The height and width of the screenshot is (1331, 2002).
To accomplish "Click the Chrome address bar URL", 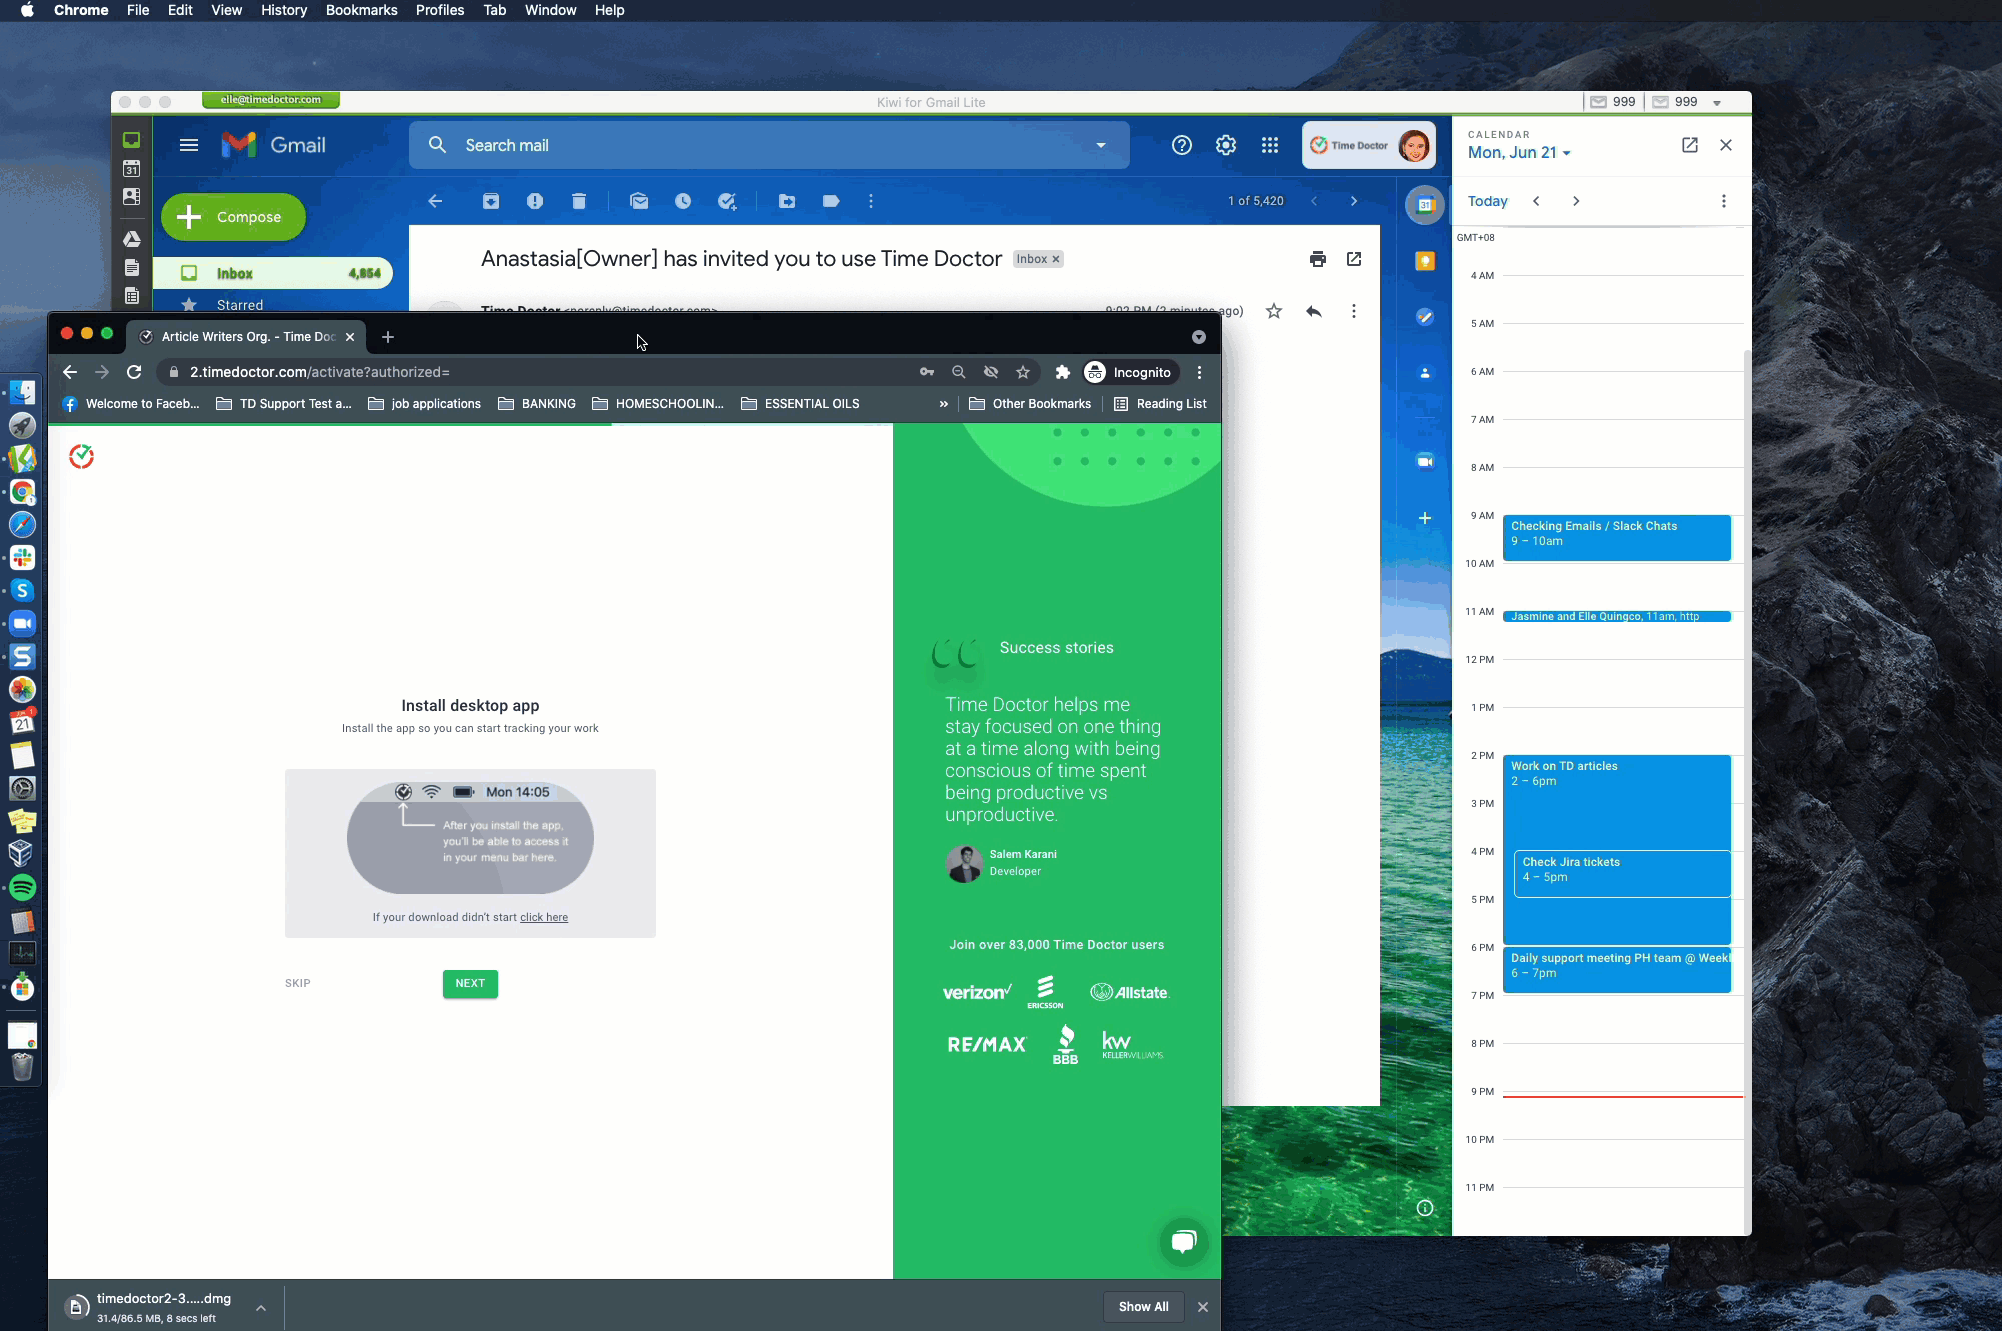I will [320, 372].
